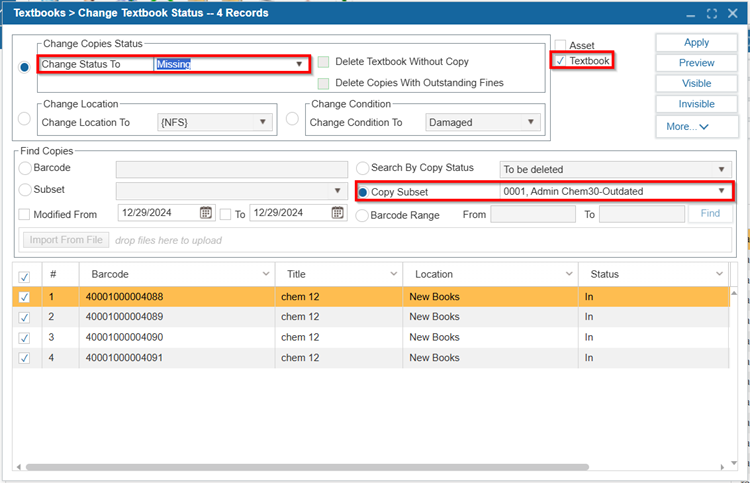750x483 pixels.
Task: Click the horizontal scrollbar left arrow
Action: coord(19,467)
